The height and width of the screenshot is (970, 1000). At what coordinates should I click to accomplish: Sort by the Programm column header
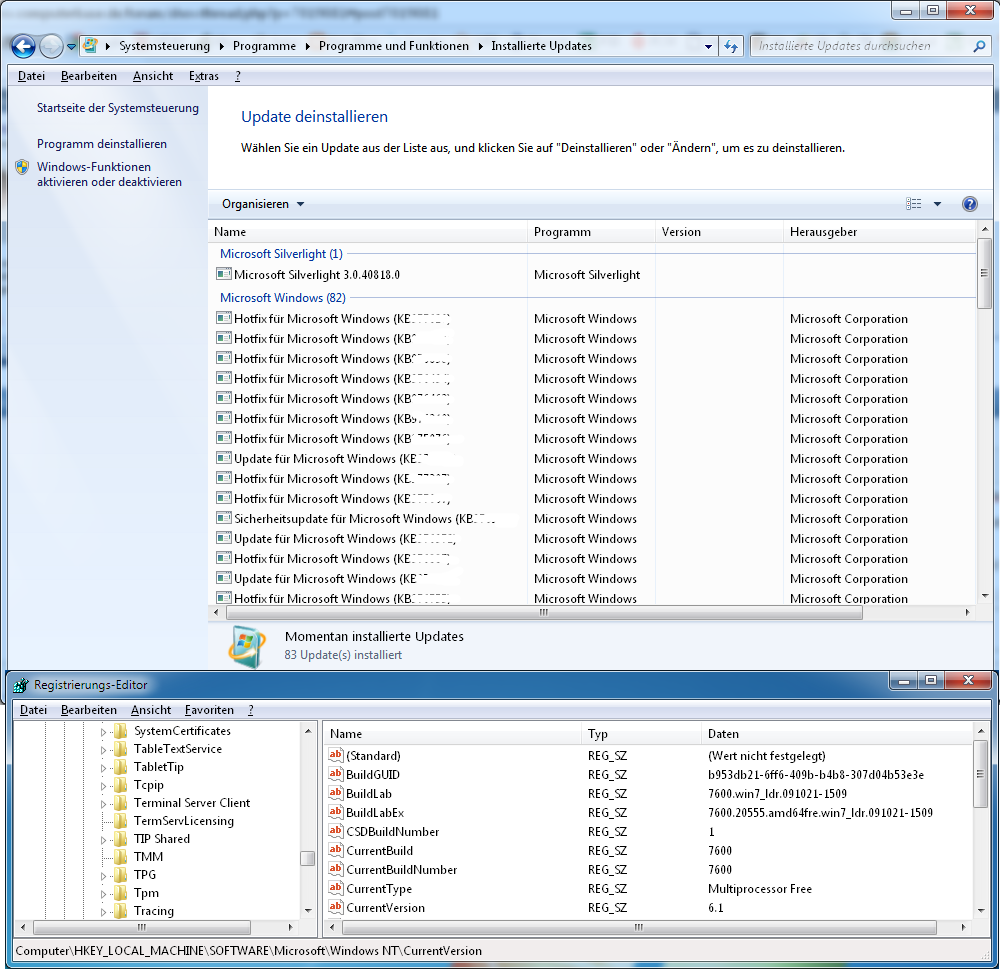coord(591,232)
